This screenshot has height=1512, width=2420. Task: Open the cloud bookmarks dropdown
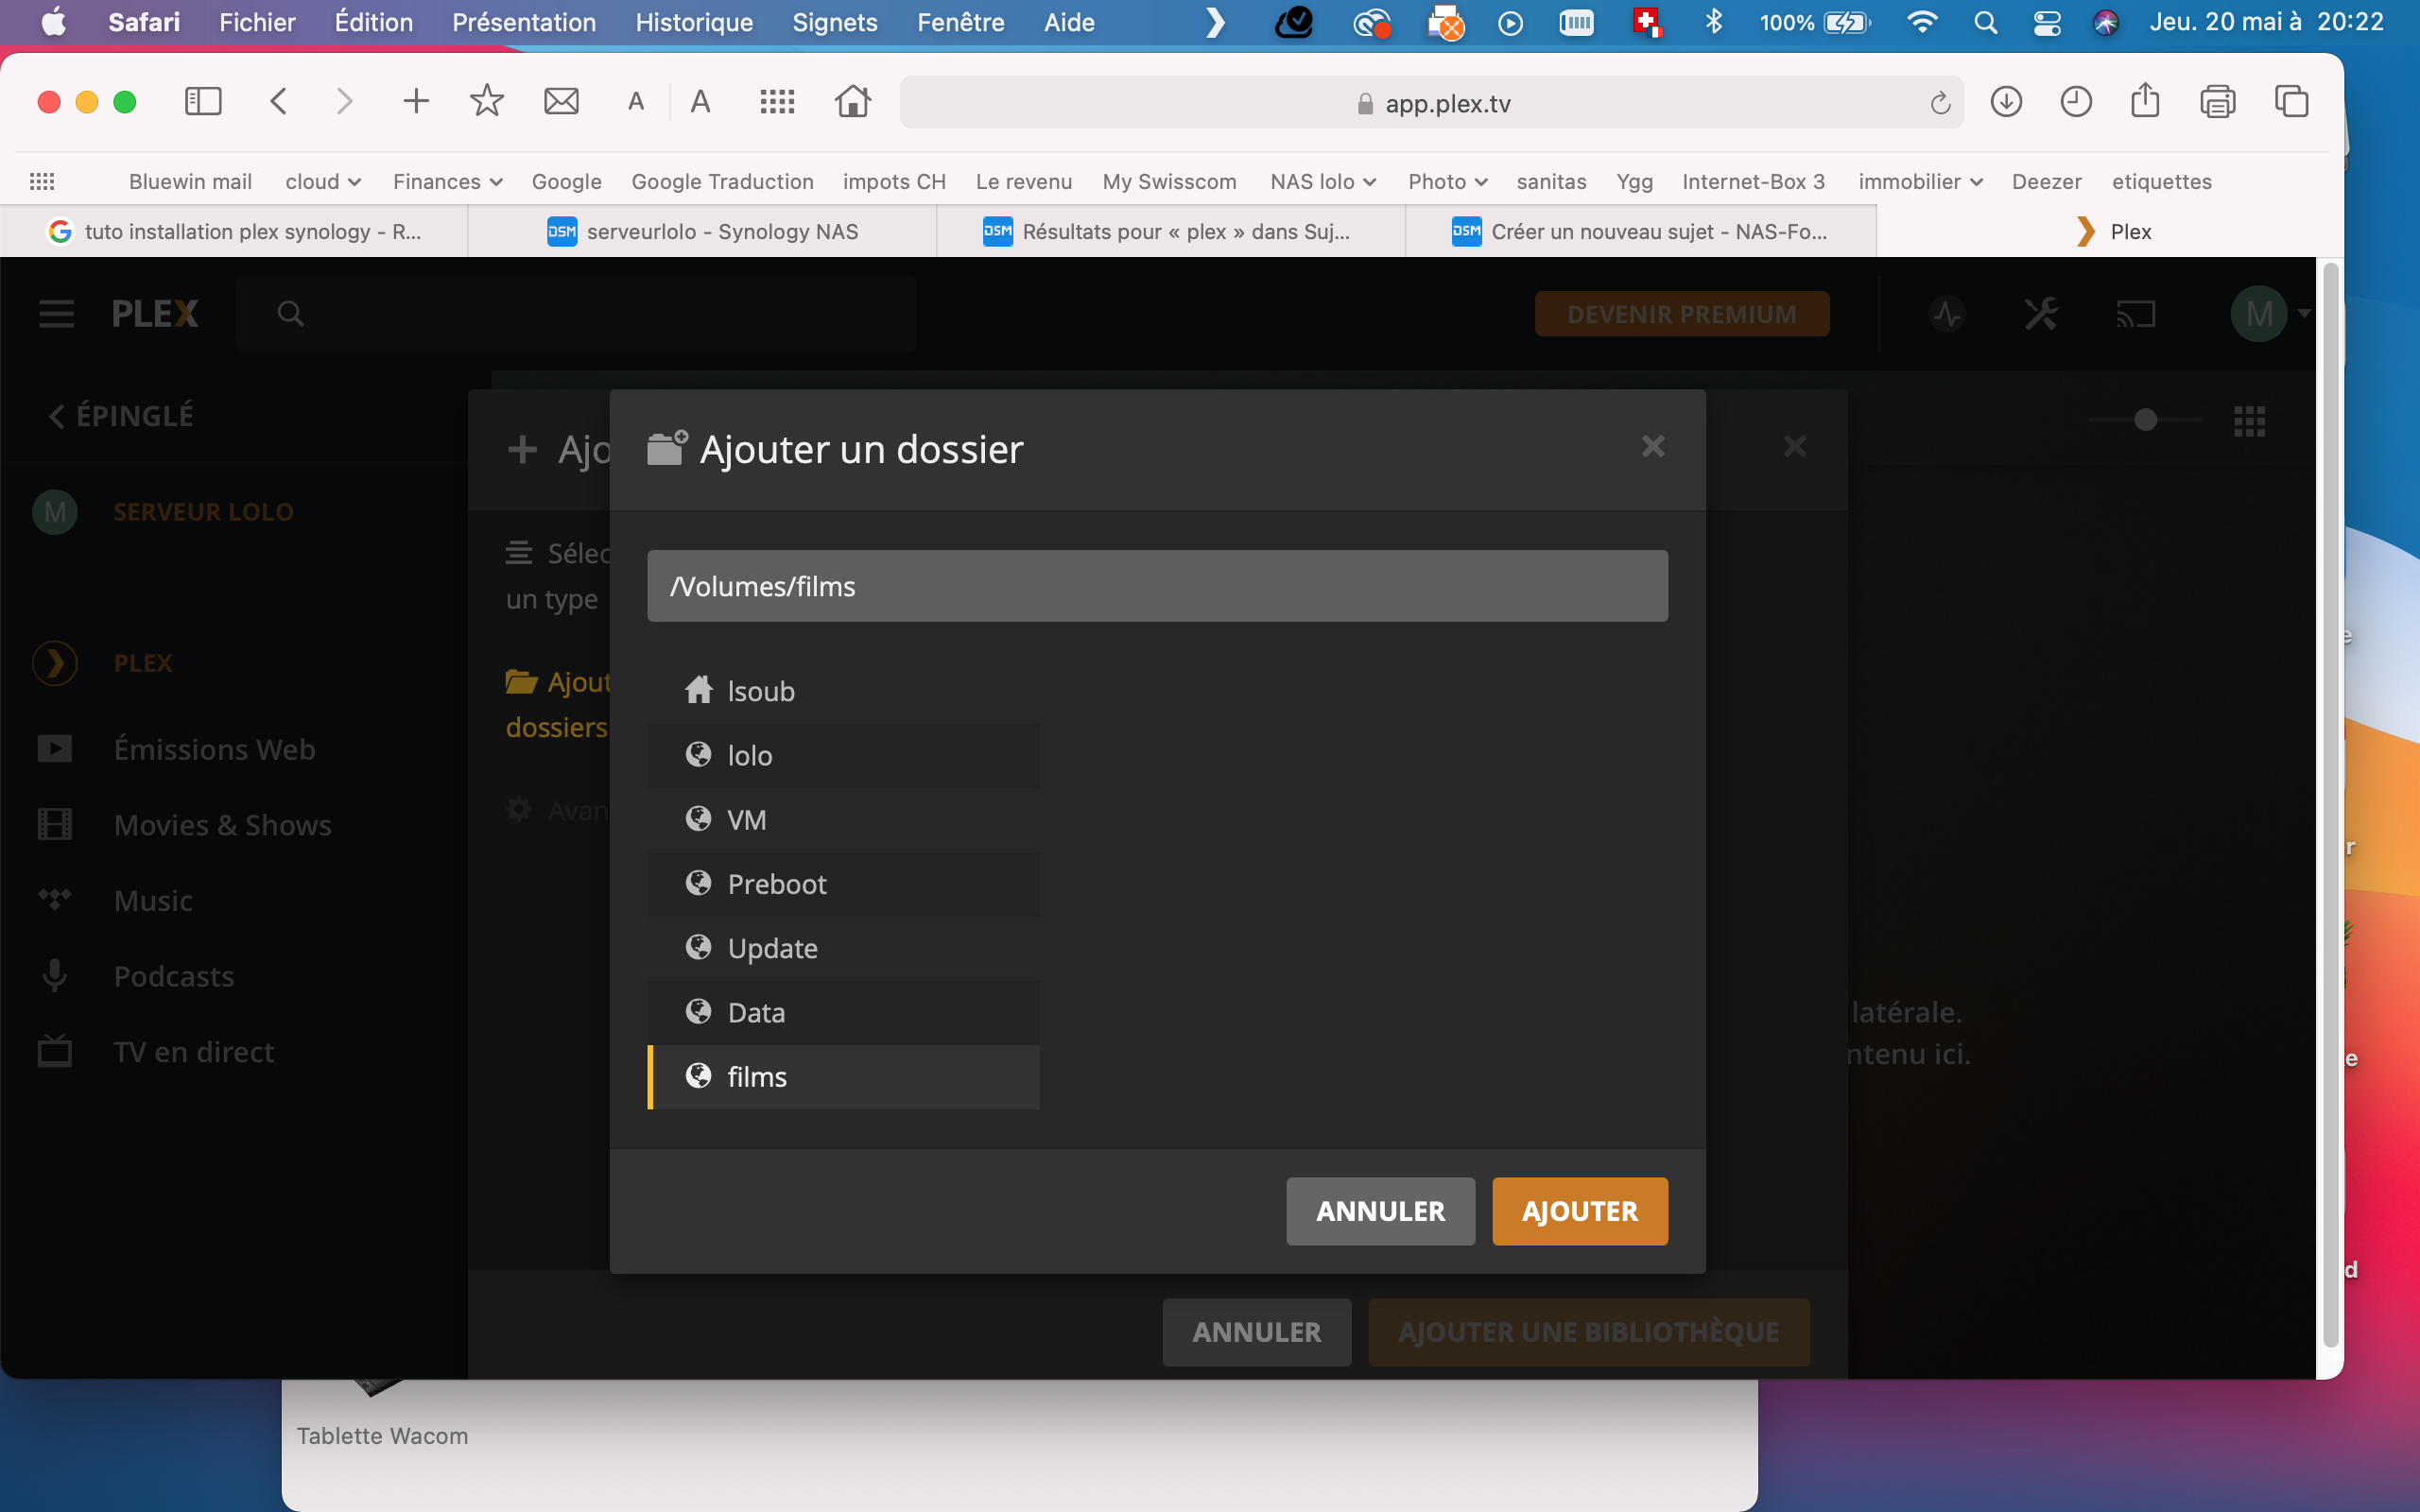(322, 182)
